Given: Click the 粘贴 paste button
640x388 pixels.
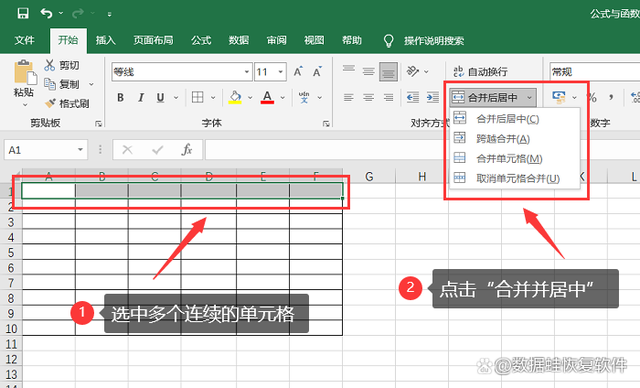Looking at the screenshot, I should pos(24,84).
